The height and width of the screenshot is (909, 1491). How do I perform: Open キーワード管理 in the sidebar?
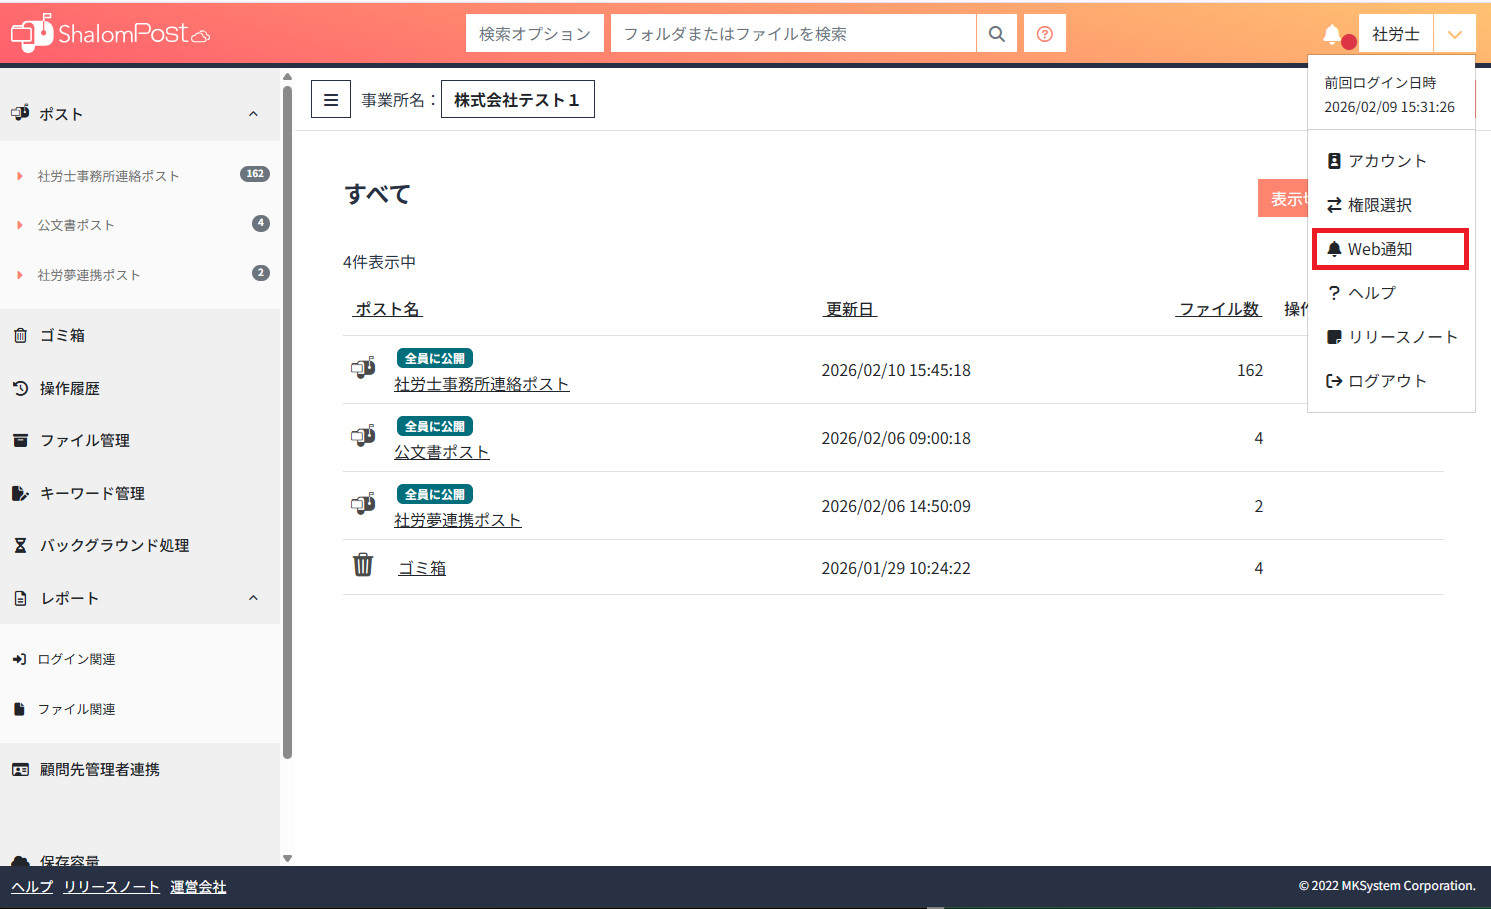click(x=92, y=494)
